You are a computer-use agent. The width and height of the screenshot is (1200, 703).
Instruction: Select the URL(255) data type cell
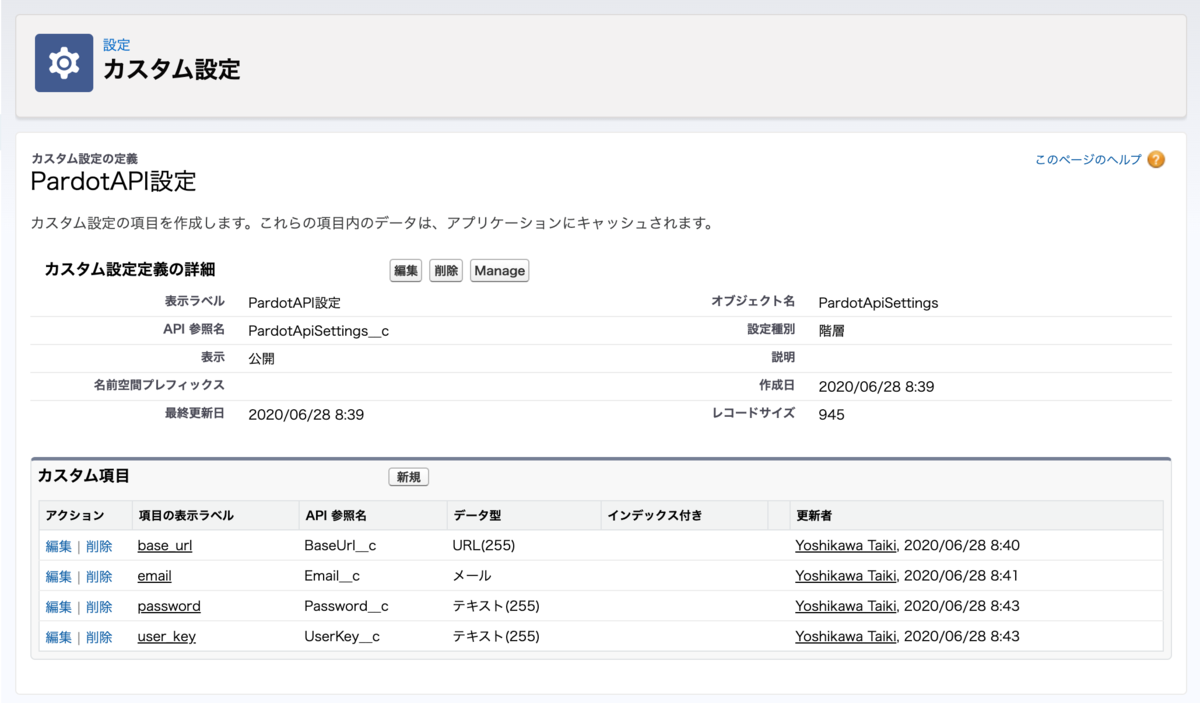[484, 546]
